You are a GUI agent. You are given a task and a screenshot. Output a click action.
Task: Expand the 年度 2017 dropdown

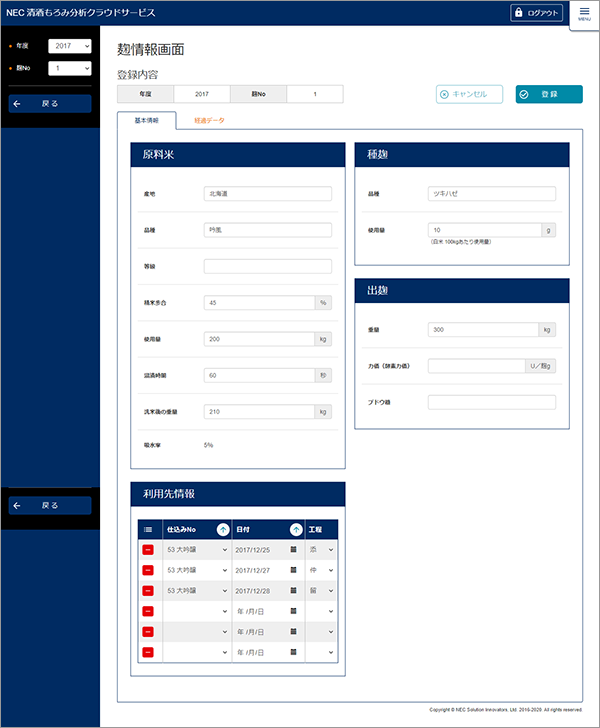(69, 46)
